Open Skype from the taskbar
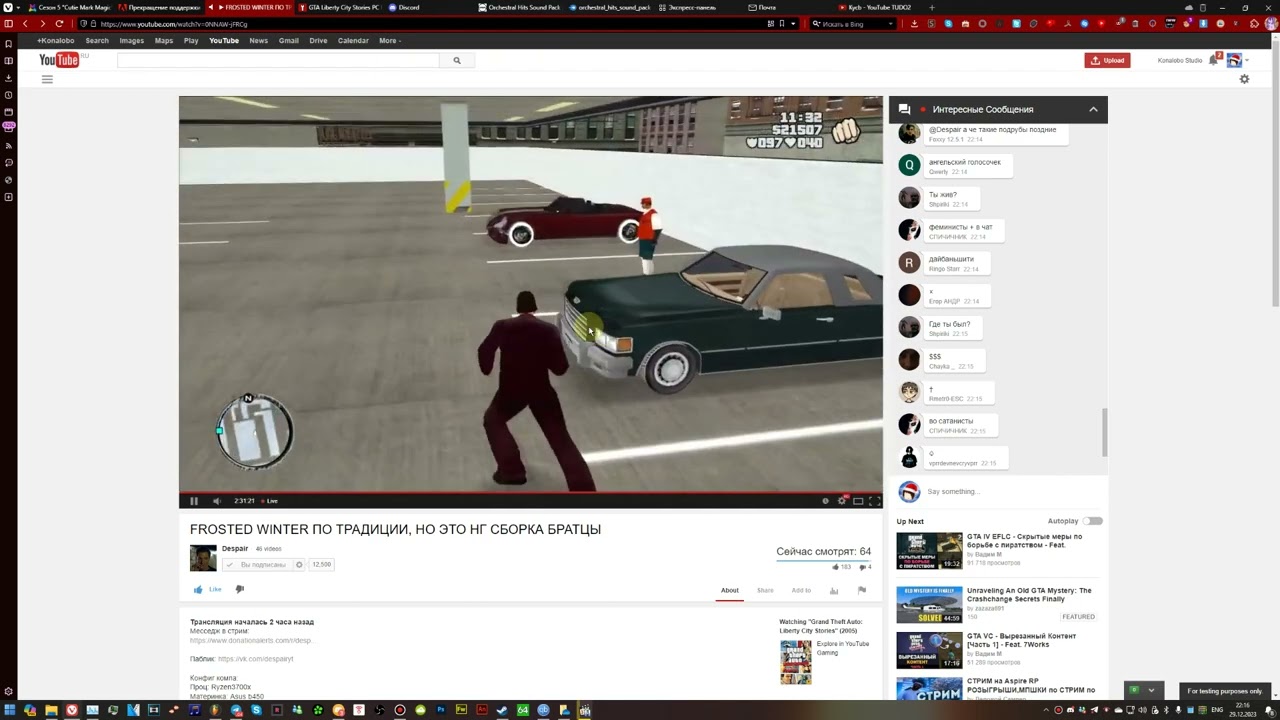 tap(256, 711)
